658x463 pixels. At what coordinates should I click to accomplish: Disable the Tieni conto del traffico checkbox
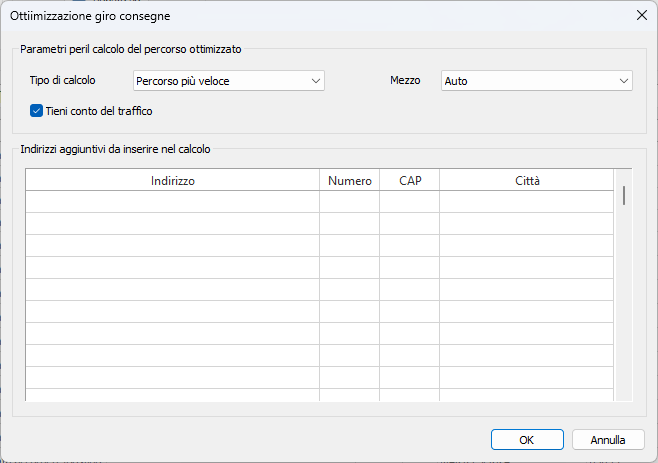pyautogui.click(x=37, y=111)
